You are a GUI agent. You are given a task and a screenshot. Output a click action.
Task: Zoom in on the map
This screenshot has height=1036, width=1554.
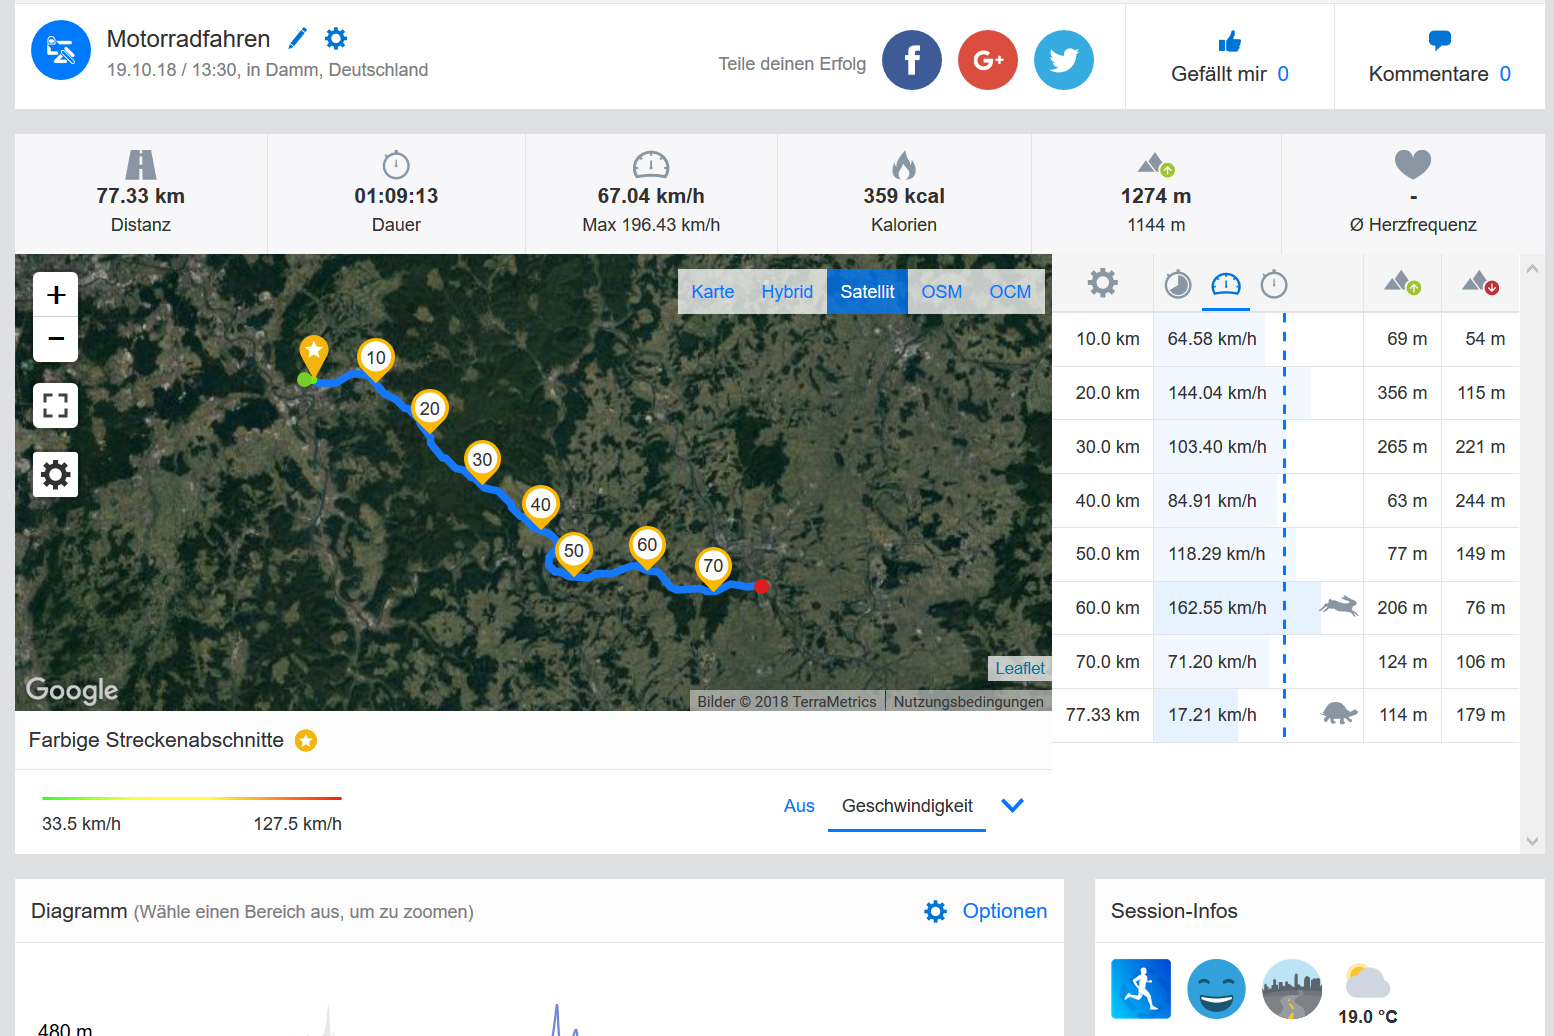tap(56, 295)
